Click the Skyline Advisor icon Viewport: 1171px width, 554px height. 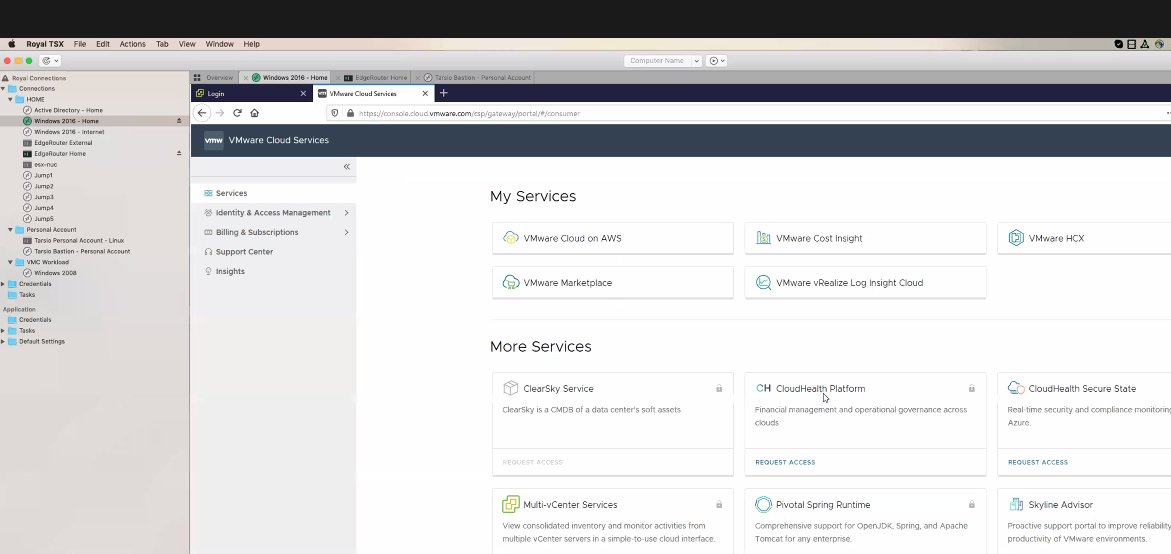(1016, 505)
